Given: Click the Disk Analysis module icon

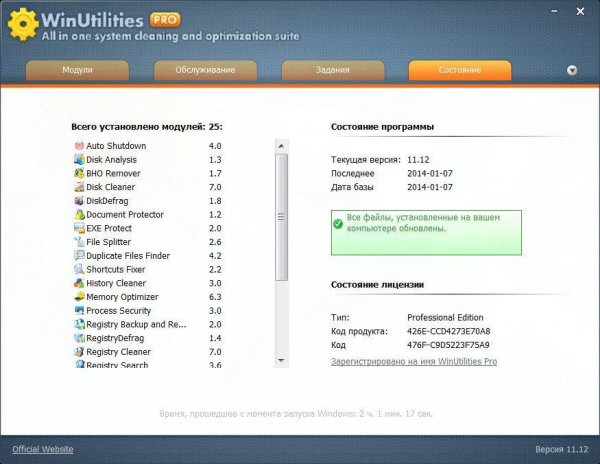Looking at the screenshot, I should (79, 160).
